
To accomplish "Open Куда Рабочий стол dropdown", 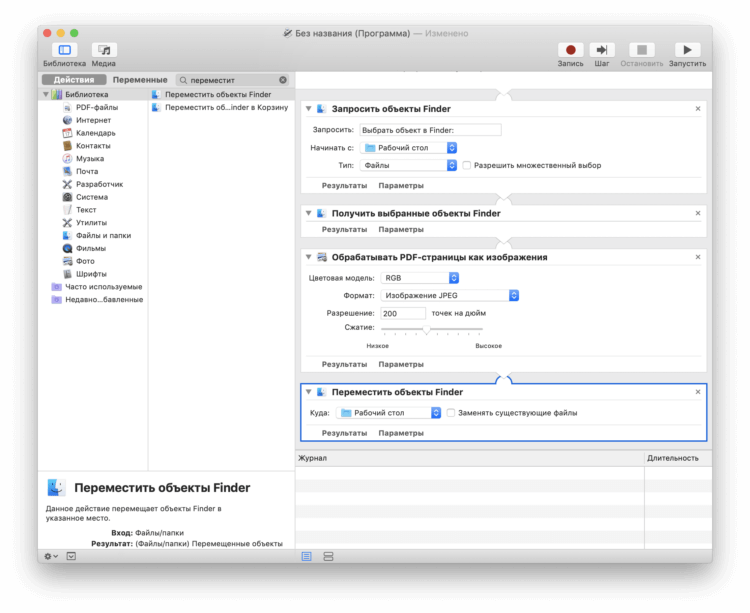I will [389, 413].
